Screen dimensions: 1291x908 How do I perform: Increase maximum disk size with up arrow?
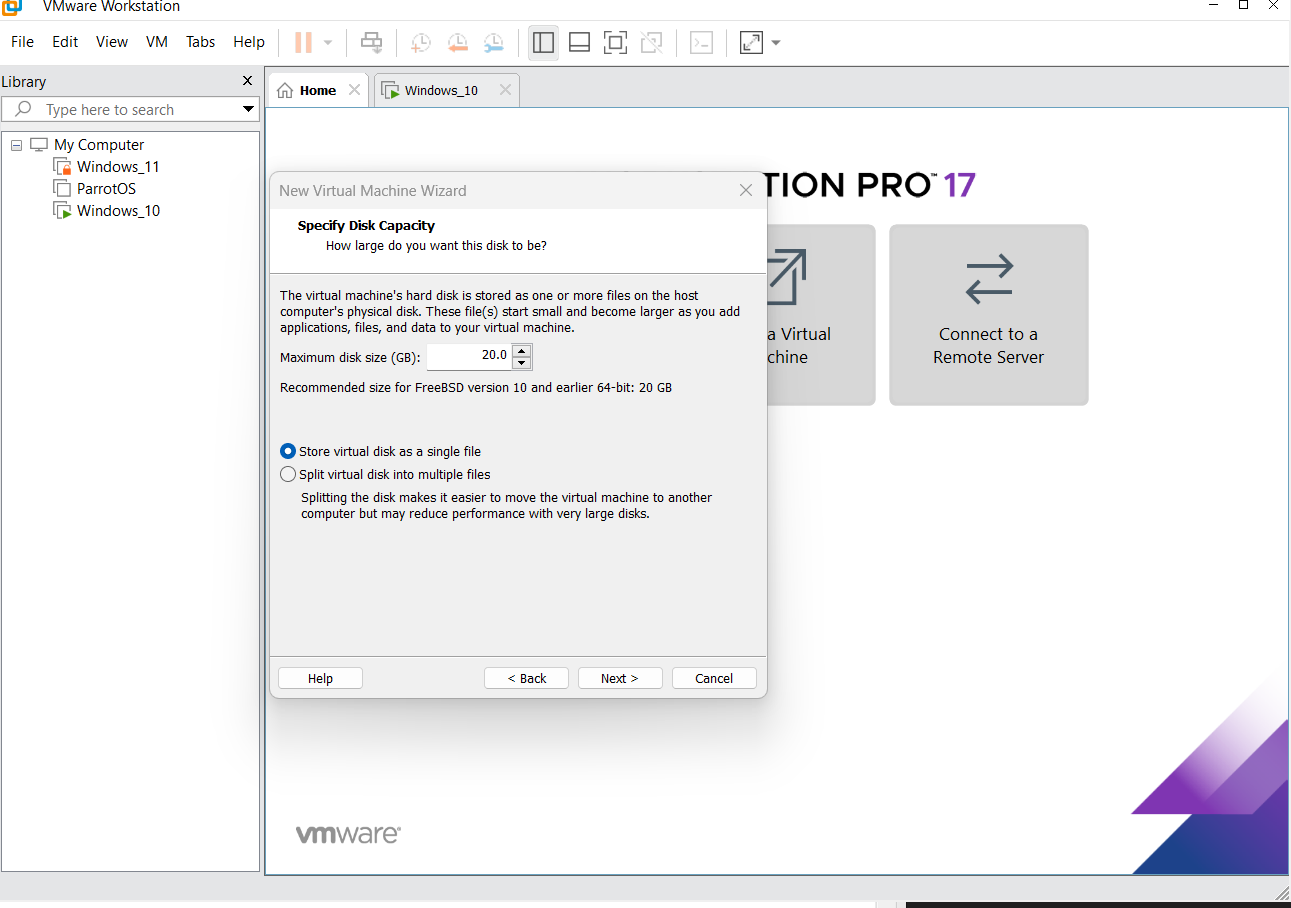[x=521, y=350]
